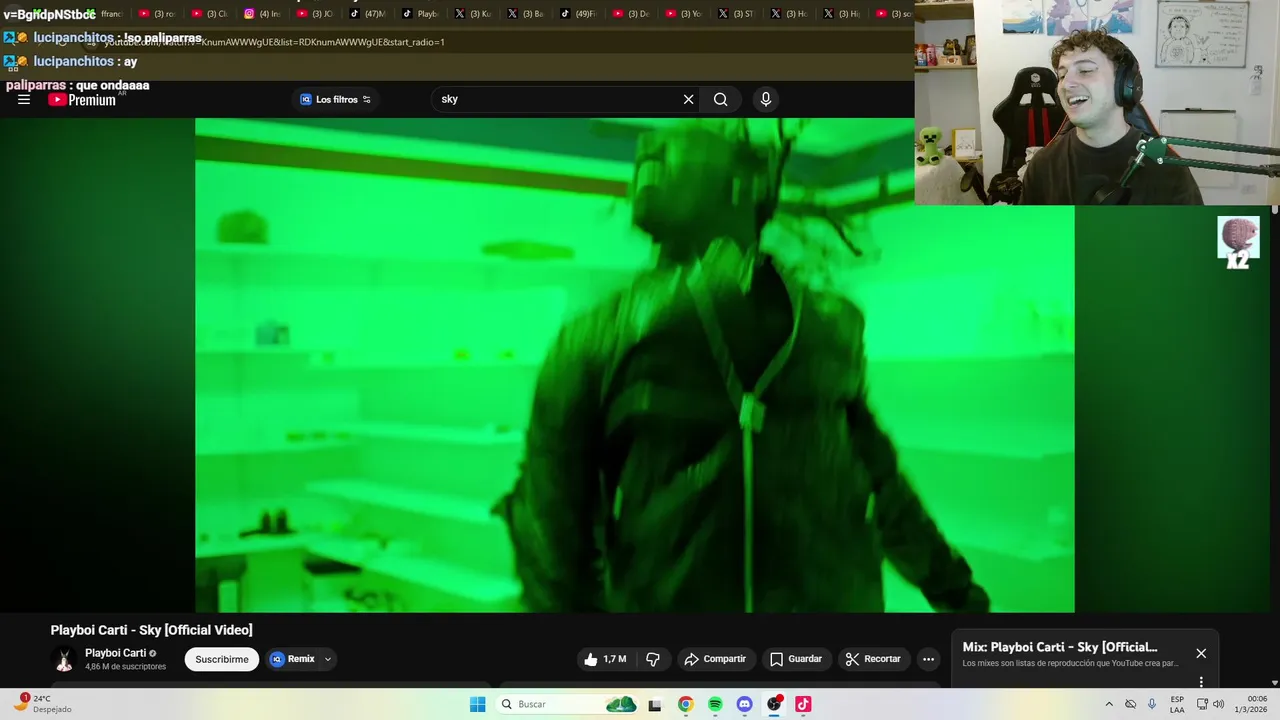Open Playboi Carti channel avatar
Screen dimensions: 1280x720
coord(64,659)
